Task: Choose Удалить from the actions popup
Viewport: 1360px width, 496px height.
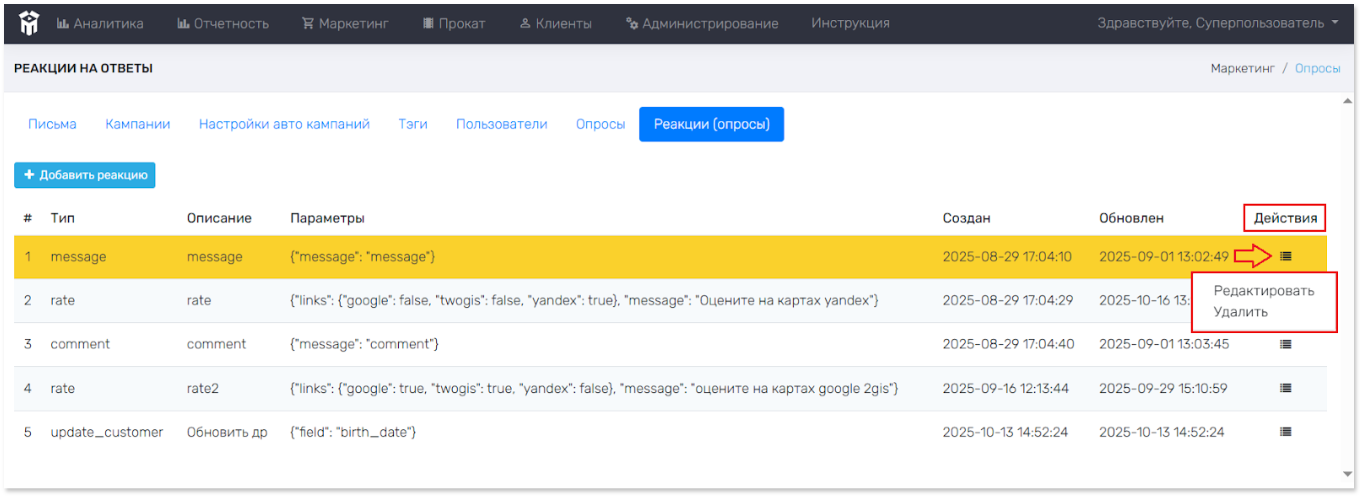Action: [1240, 312]
